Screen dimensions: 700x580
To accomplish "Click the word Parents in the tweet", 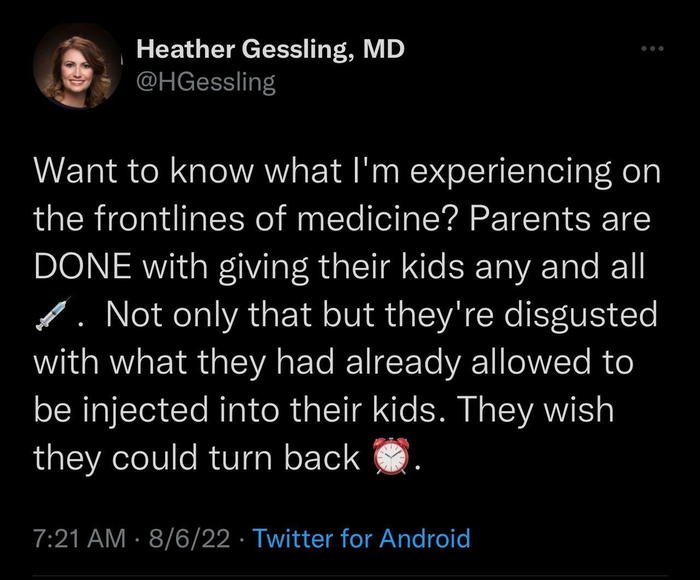I will pos(526,220).
